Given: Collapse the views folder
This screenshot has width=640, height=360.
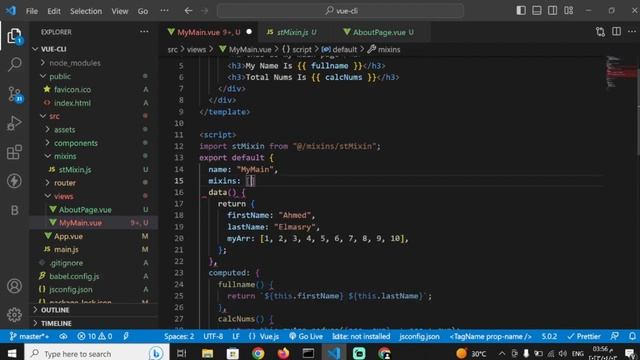Looking at the screenshot, I should point(63,196).
